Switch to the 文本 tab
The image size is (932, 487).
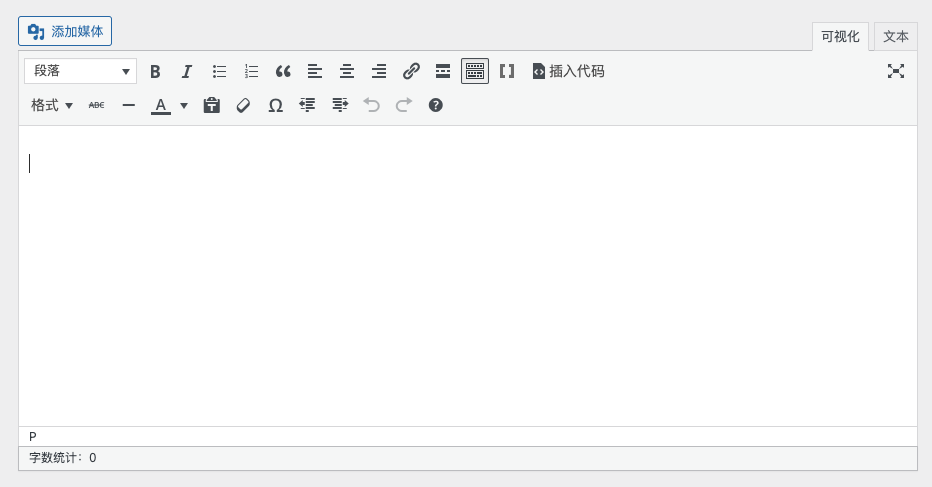(895, 36)
